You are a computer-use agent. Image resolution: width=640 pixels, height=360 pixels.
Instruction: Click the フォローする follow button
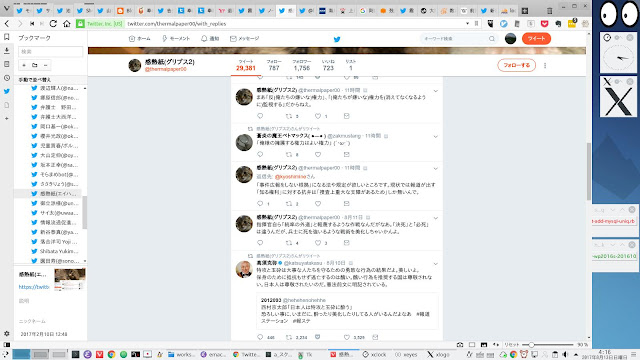pos(516,65)
